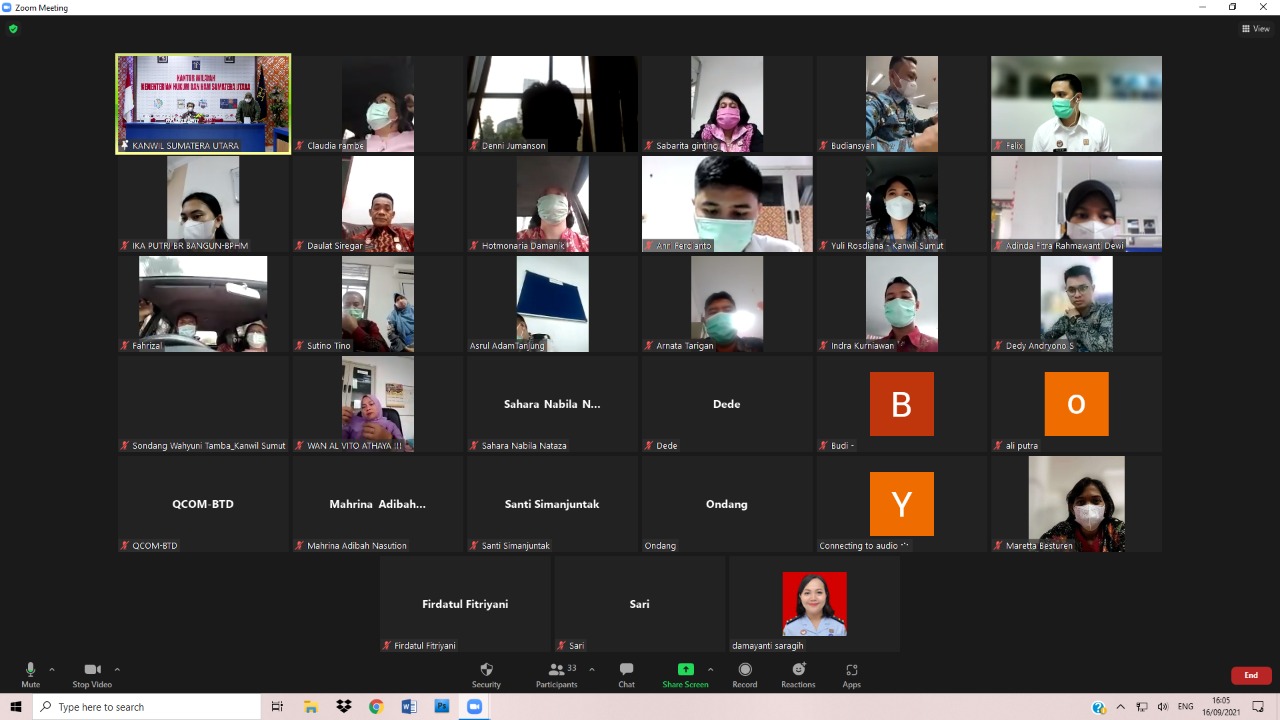Click the green encryption shield icon
The width and height of the screenshot is (1280, 720).
point(13,29)
